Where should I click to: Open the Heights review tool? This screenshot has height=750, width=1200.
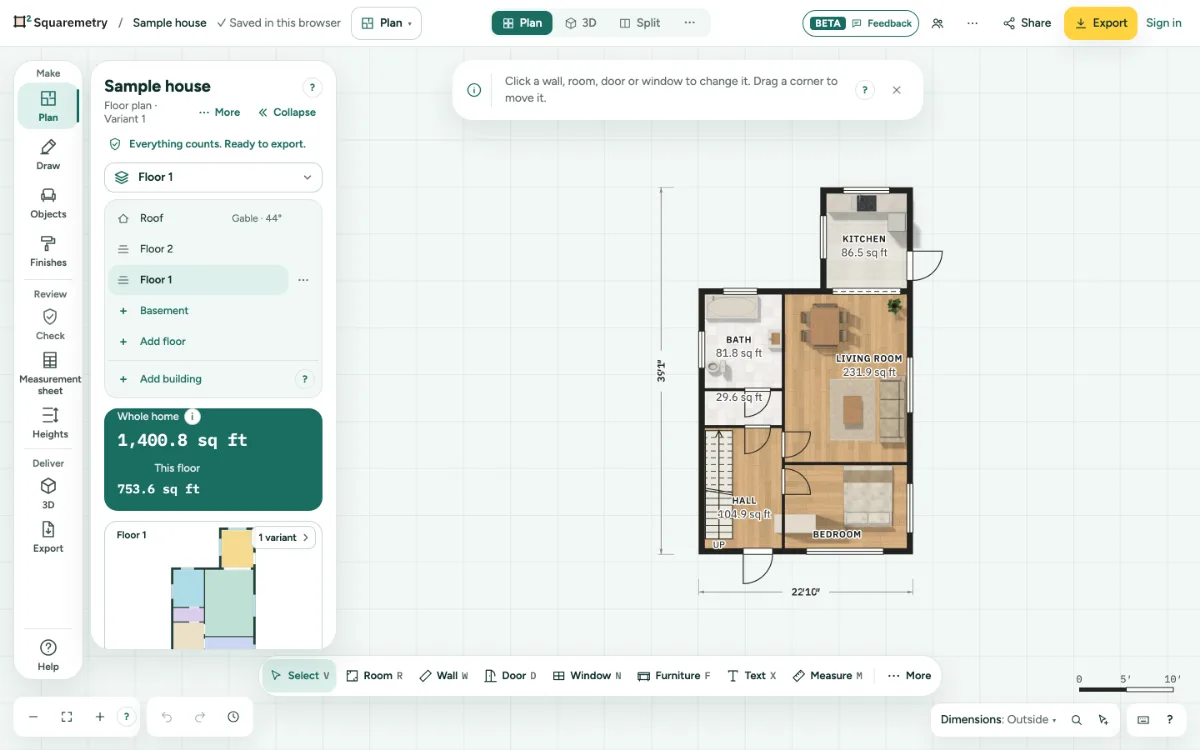point(50,423)
